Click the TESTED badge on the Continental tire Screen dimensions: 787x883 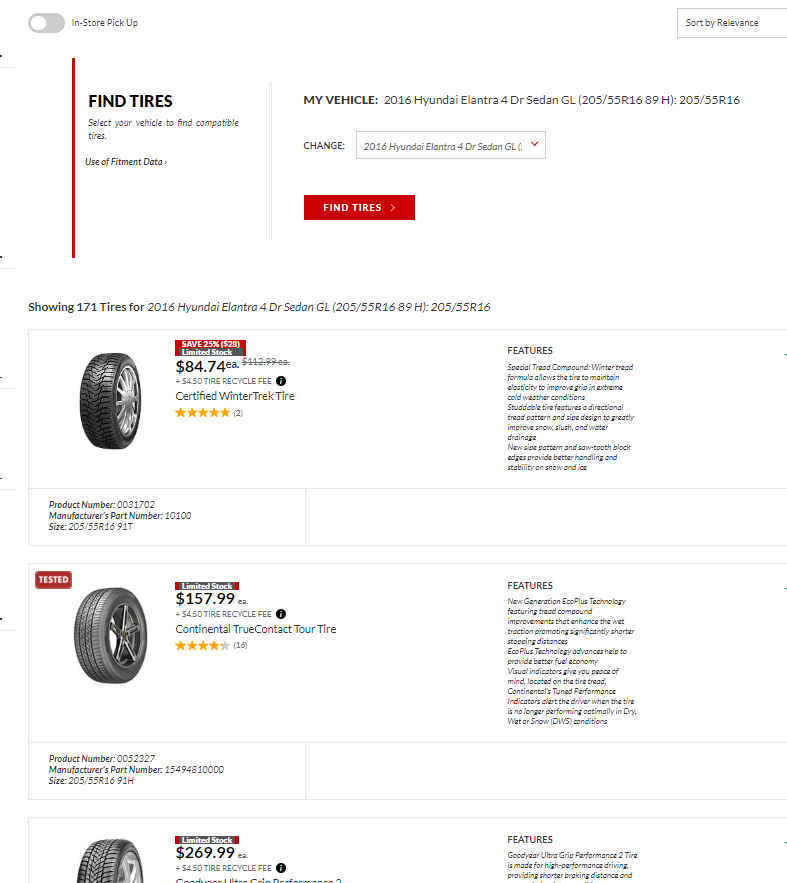pos(53,579)
